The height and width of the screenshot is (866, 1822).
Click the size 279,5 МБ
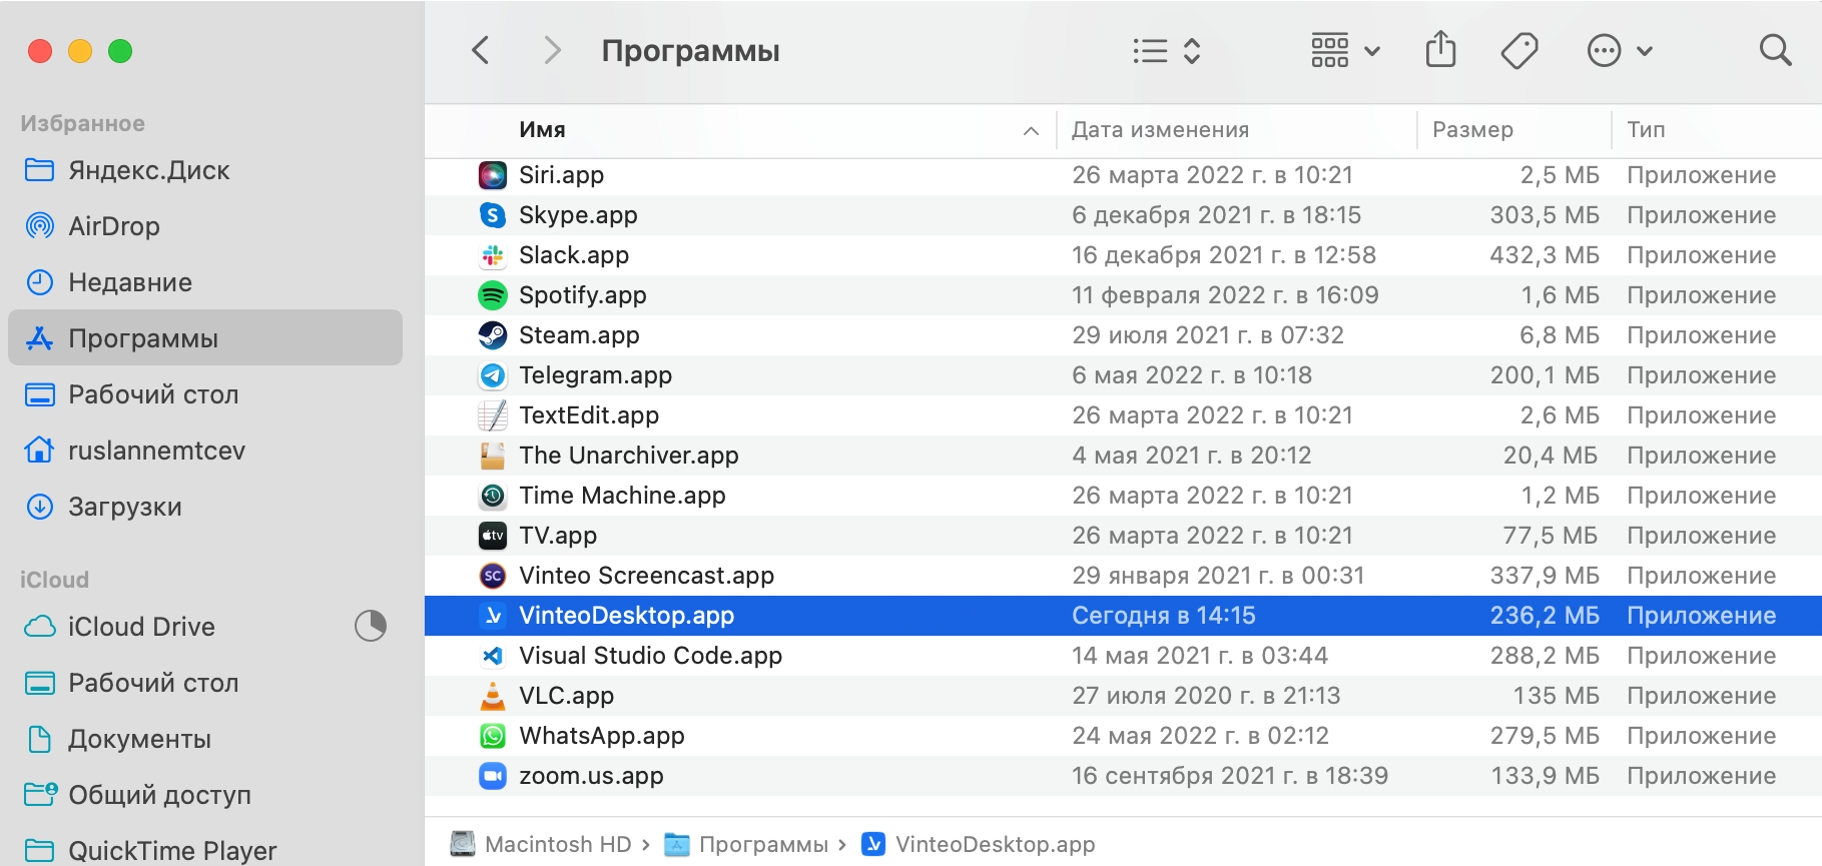1544,735
